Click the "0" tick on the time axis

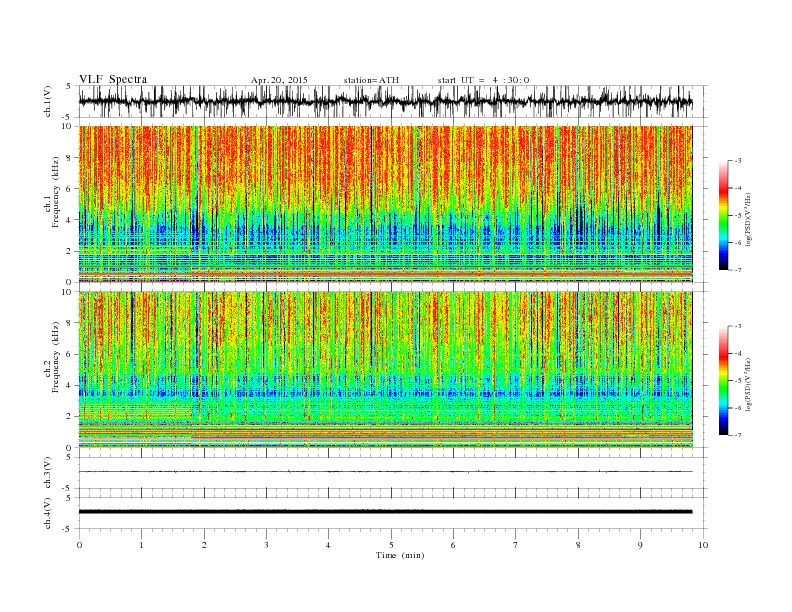79,545
